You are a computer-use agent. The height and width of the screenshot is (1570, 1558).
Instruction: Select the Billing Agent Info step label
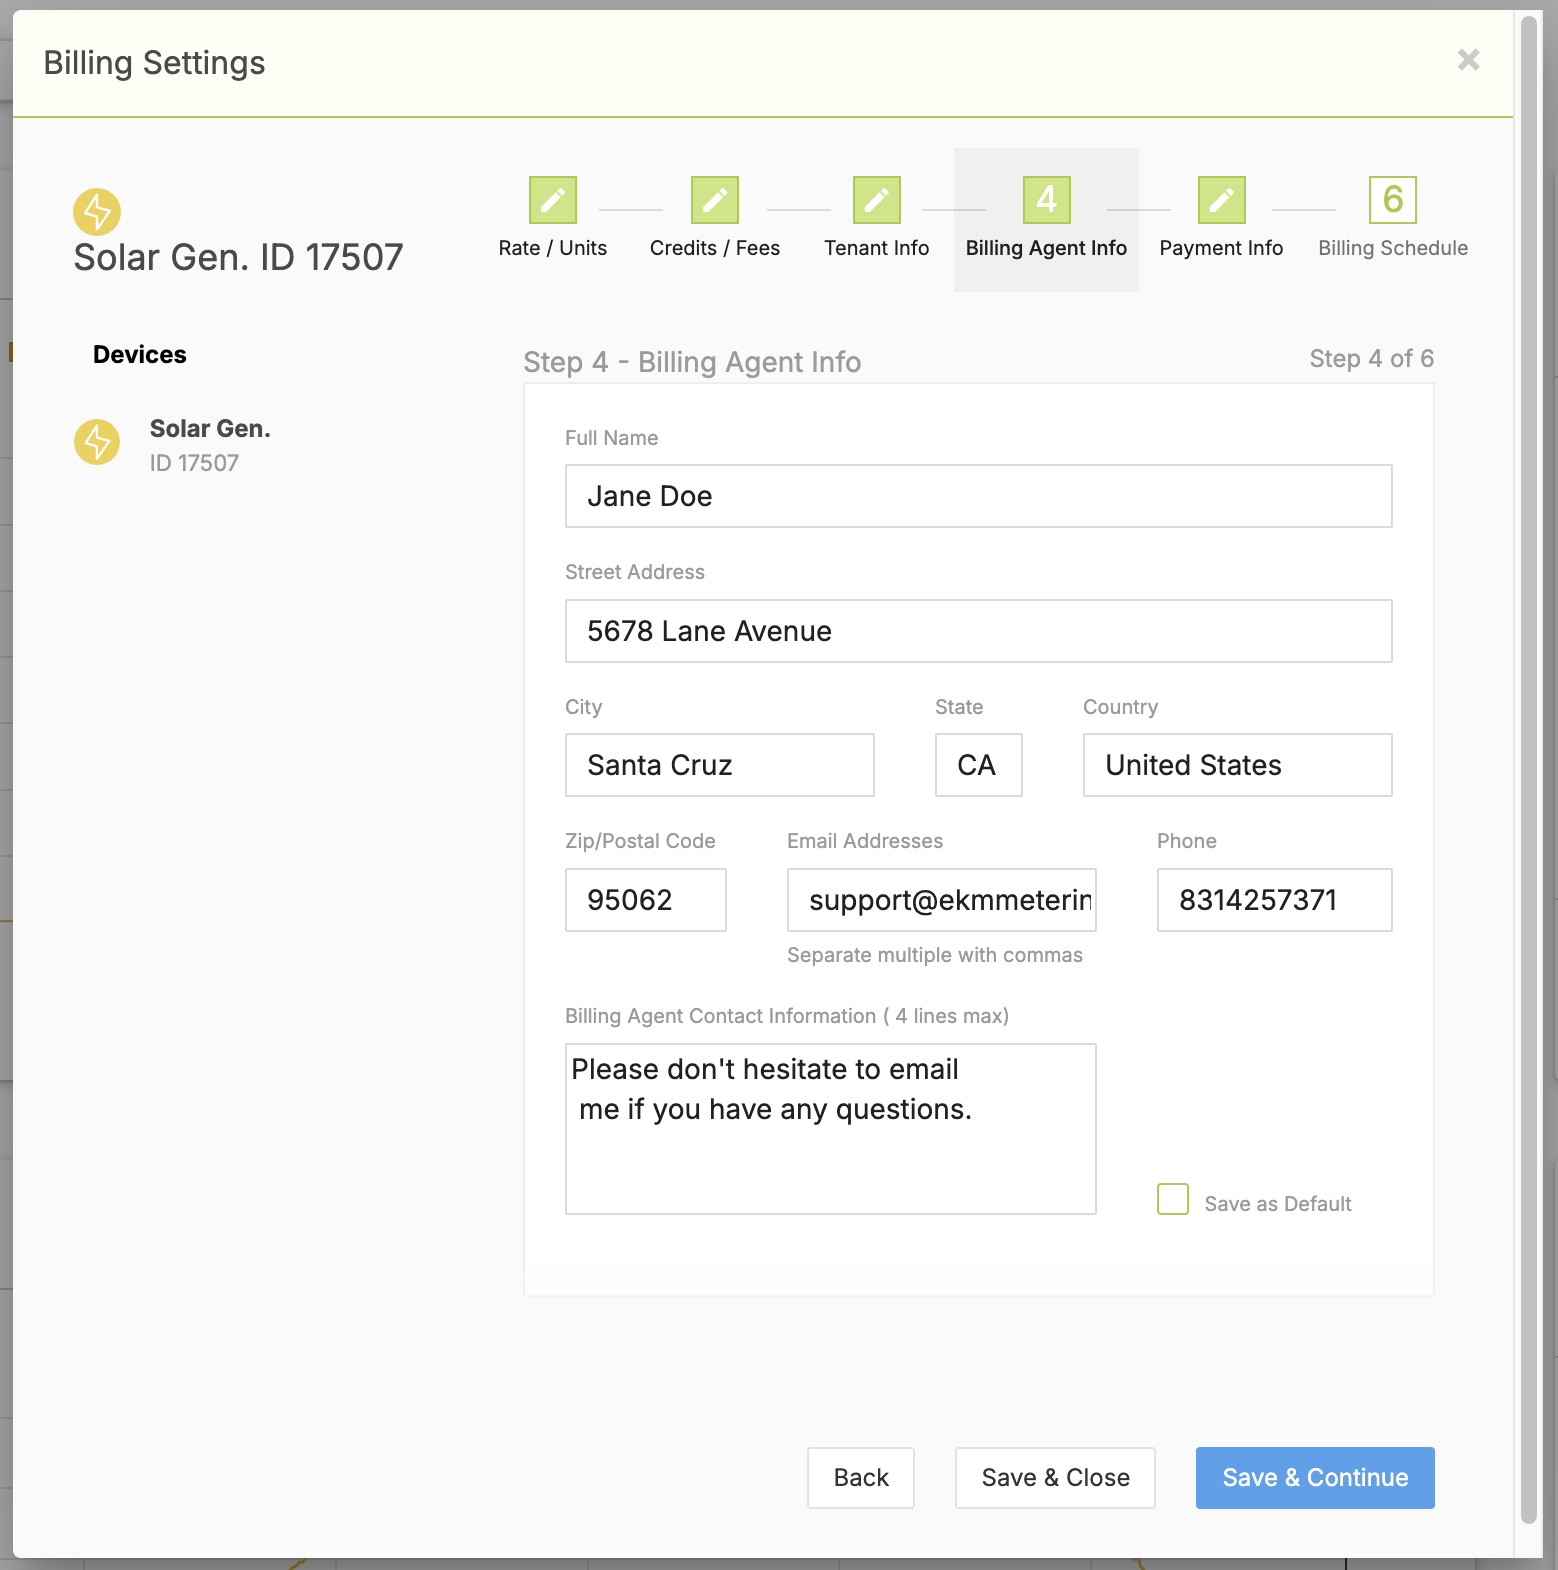pos(1046,248)
